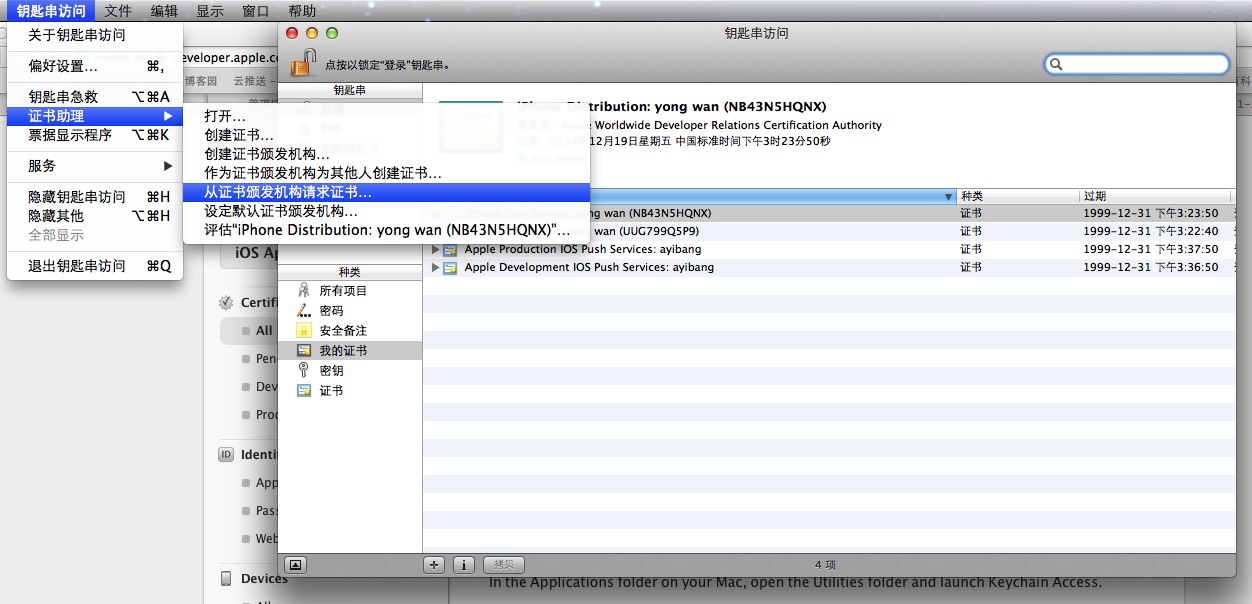The height and width of the screenshot is (604, 1252).
Task: Select the 所有项目 category with keys icon
Action: 304,290
